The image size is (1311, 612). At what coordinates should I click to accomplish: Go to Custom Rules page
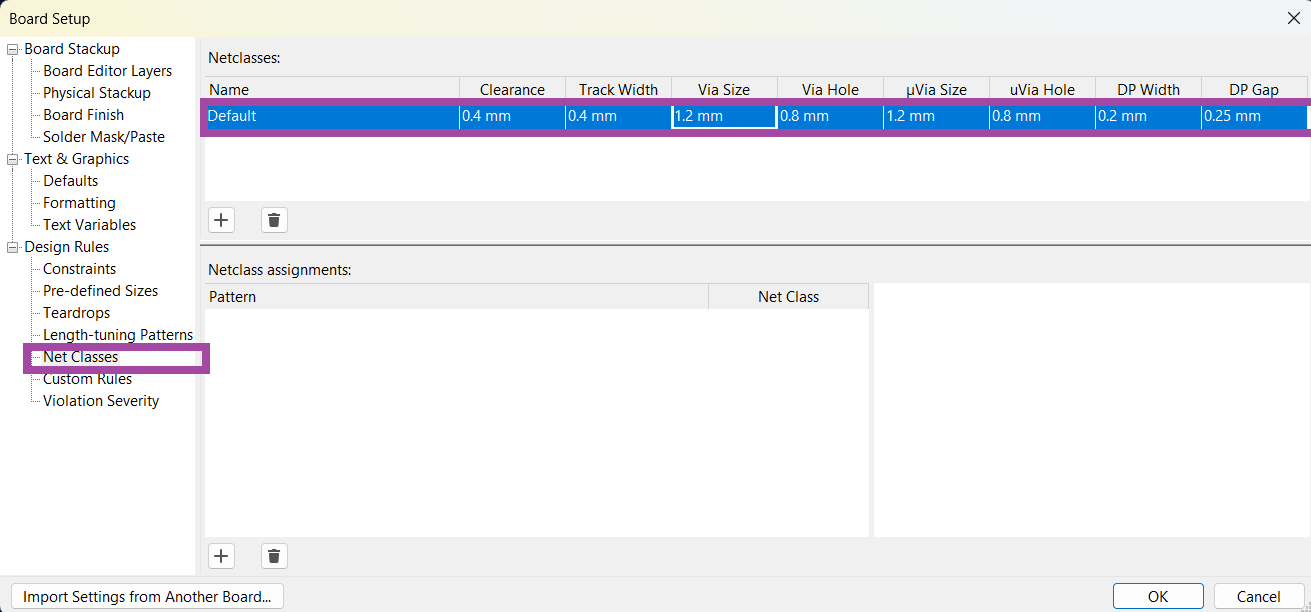point(87,379)
